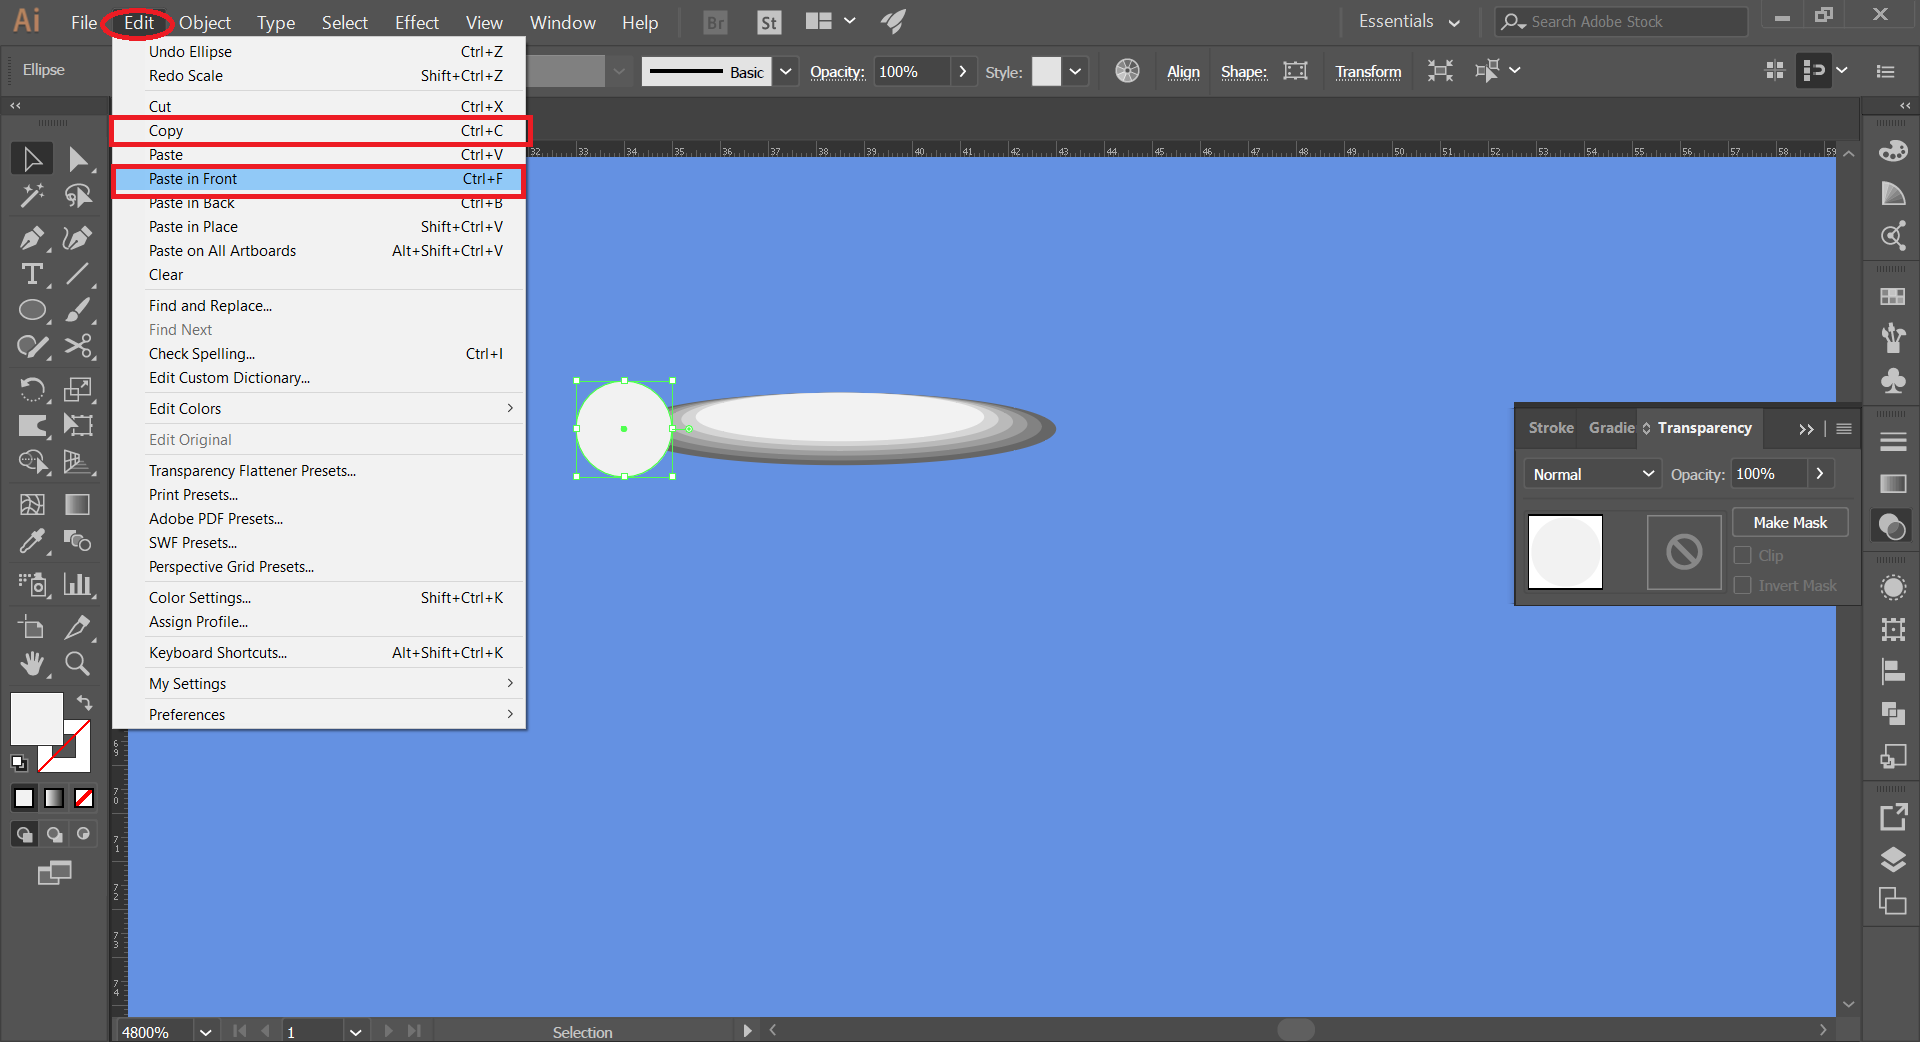
Task: Switch to Draw Behind mode
Action: [x=54, y=834]
